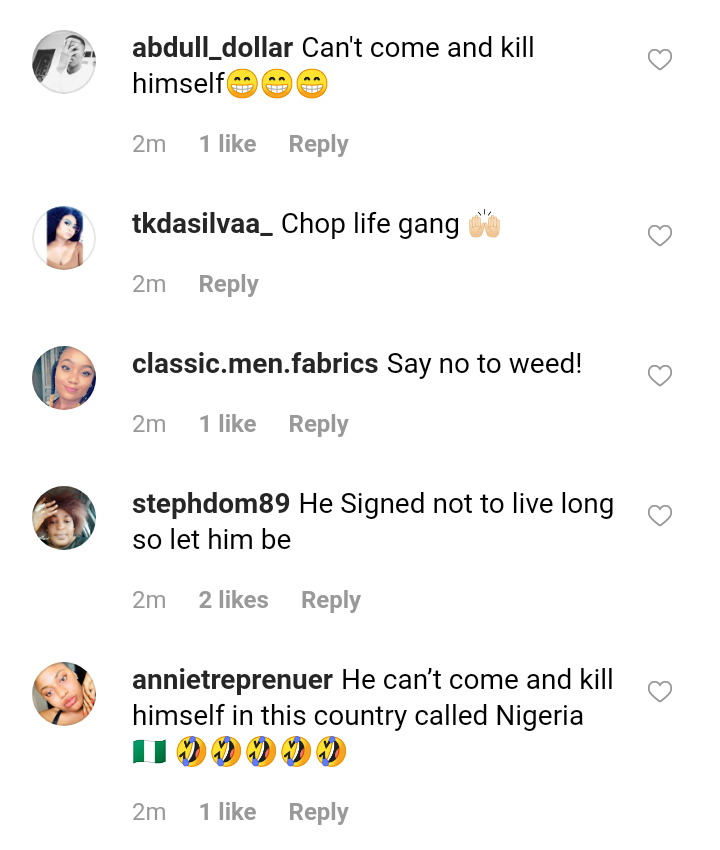Like the classic.men.fabrics comment

[x=659, y=376]
